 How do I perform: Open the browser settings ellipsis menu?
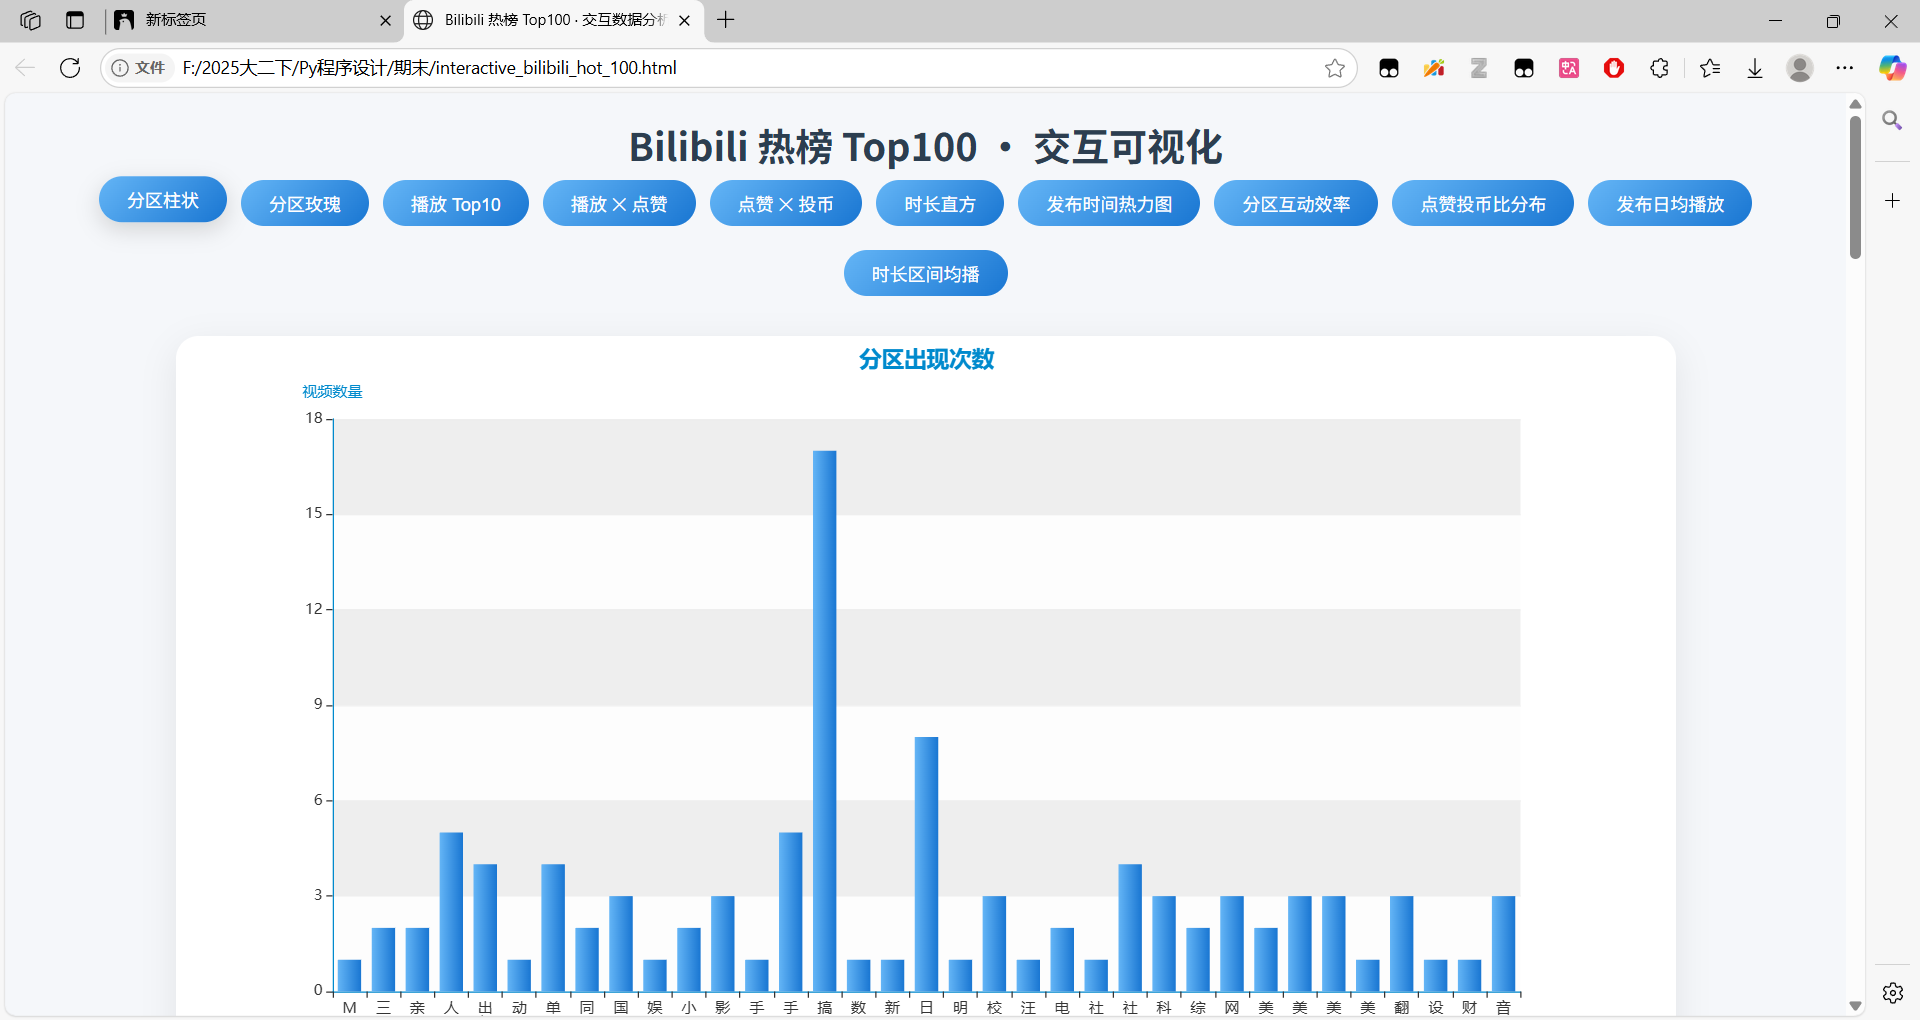click(x=1845, y=68)
